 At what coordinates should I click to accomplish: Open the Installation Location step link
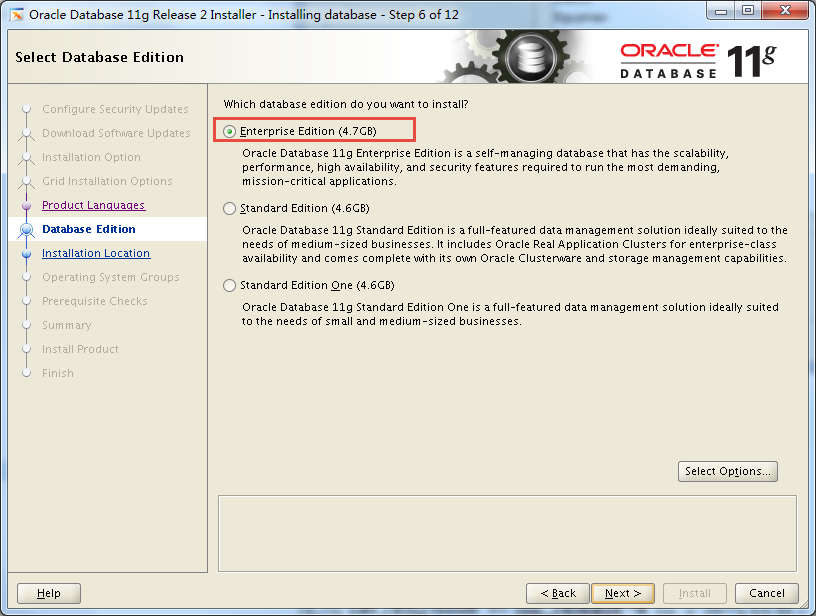(96, 253)
